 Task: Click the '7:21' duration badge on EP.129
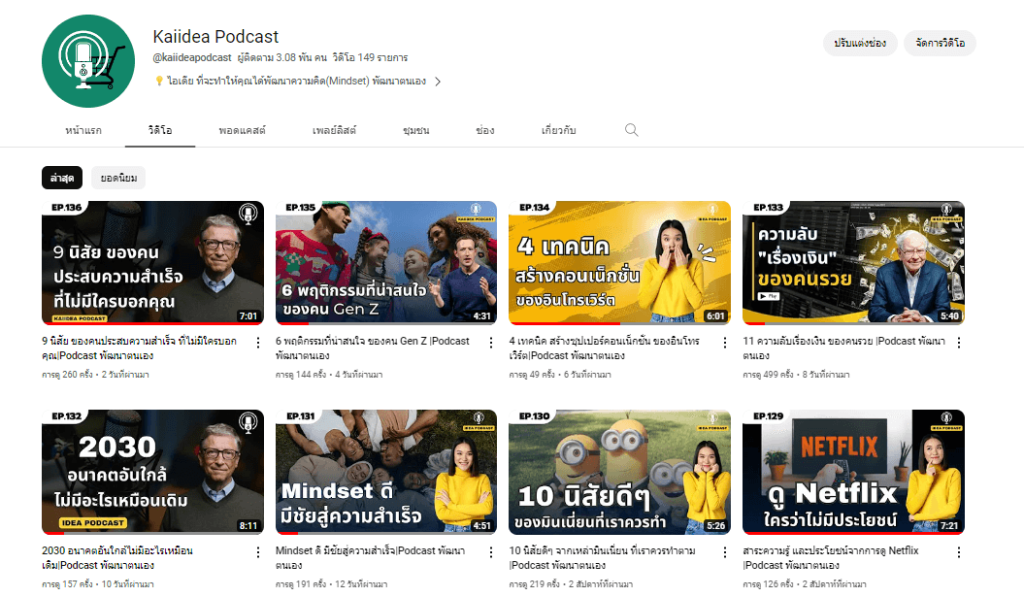(x=950, y=526)
